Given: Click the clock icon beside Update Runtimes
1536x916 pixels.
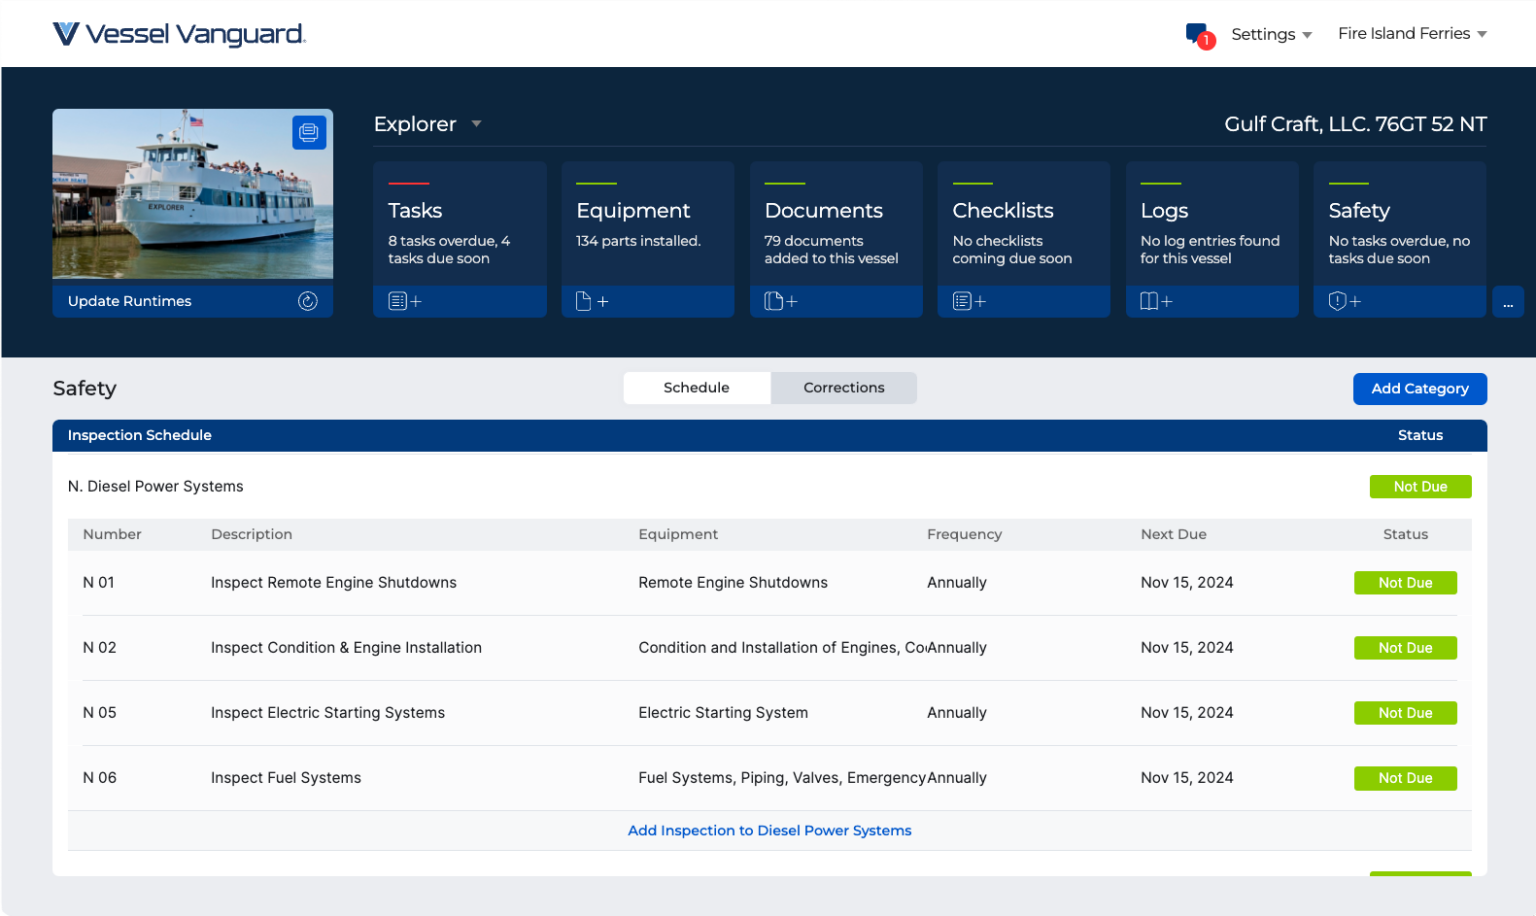Looking at the screenshot, I should [308, 300].
